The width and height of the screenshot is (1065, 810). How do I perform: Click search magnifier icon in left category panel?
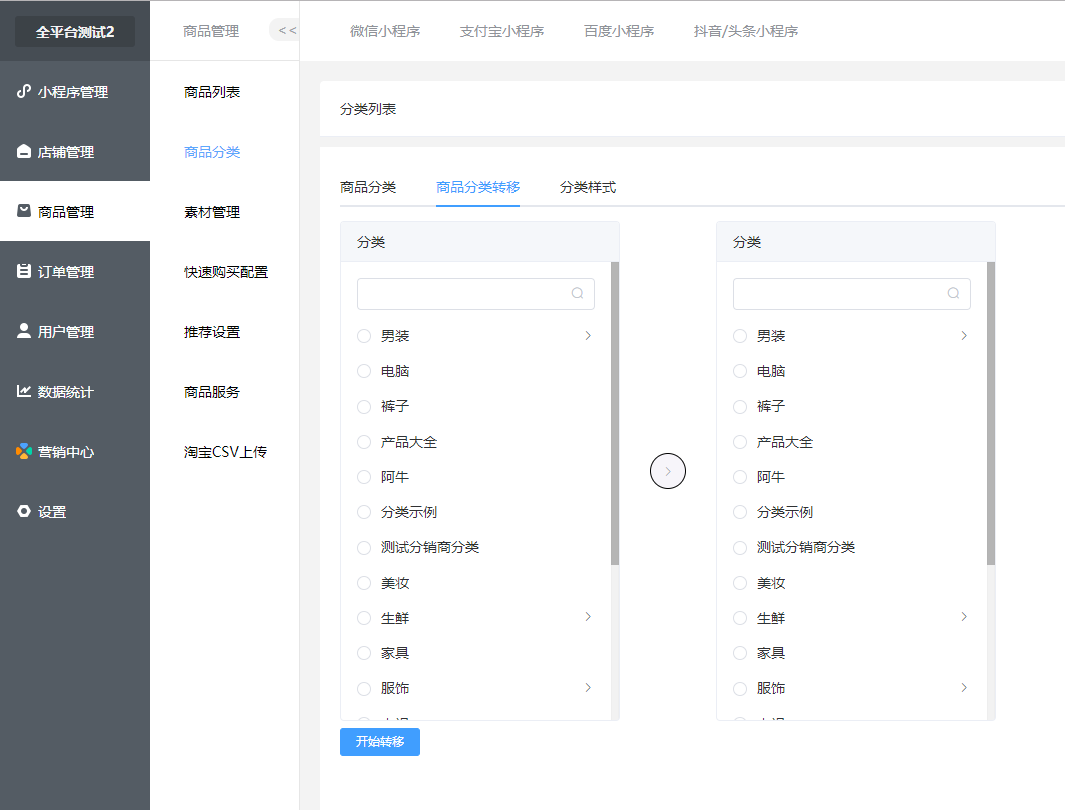coord(578,294)
